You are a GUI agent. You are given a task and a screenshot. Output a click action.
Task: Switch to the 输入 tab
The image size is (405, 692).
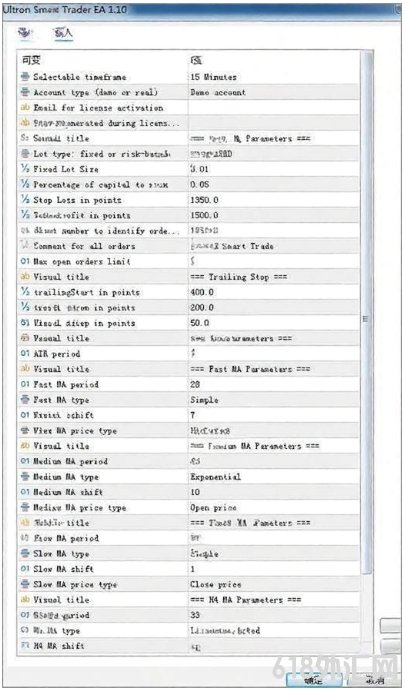63,33
